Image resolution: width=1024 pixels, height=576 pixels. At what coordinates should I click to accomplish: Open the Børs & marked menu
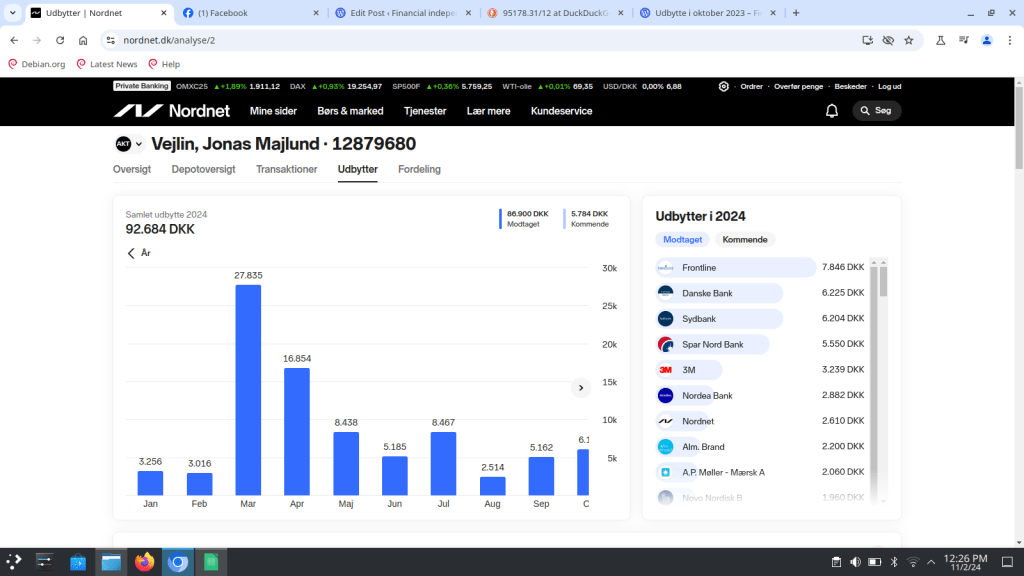tap(350, 111)
